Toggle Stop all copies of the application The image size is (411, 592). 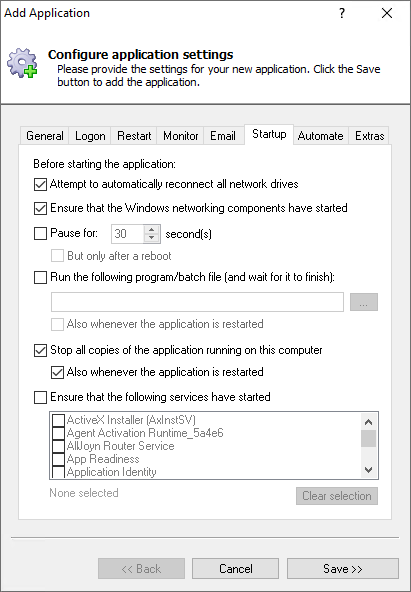pyautogui.click(x=40, y=350)
